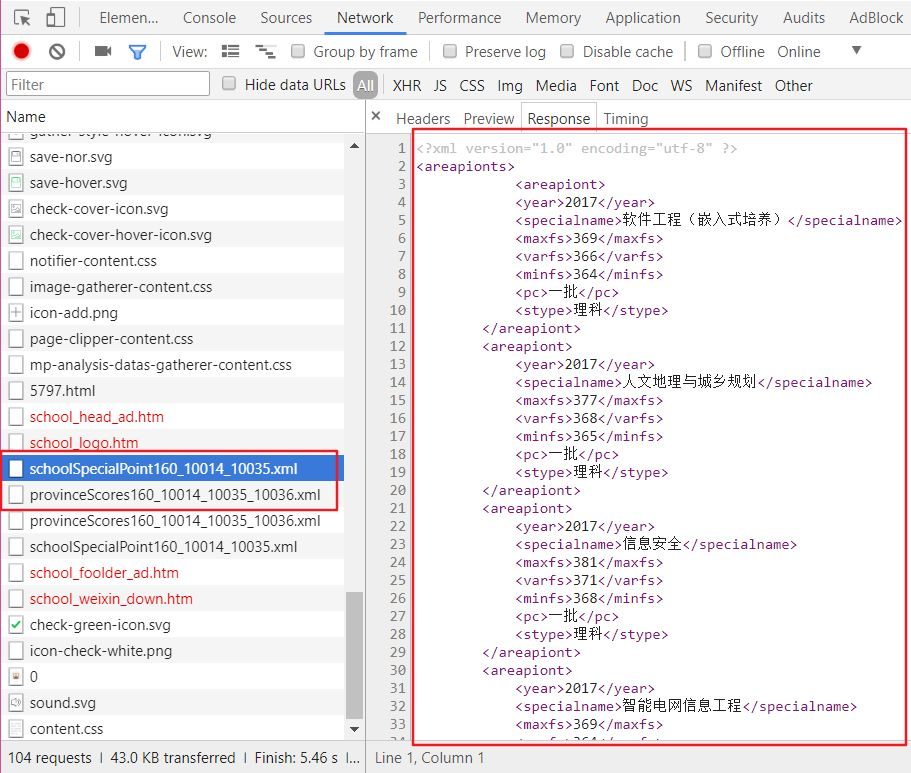This screenshot has width=911, height=773.
Task: Click the 5797.html document icon
Action: click(16, 391)
